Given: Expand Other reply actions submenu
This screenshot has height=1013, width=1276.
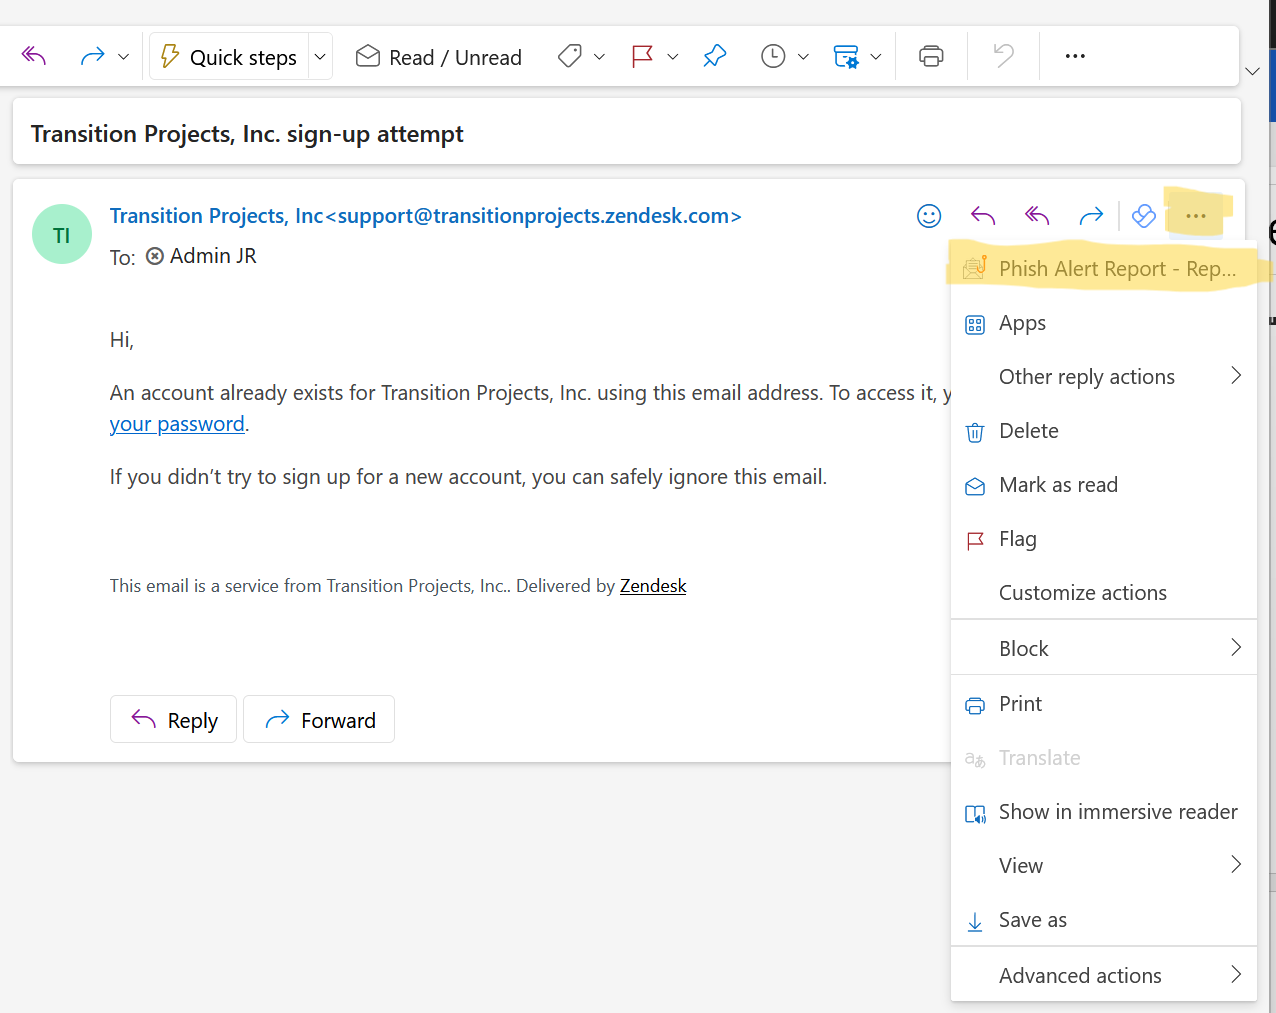Looking at the screenshot, I should (1104, 377).
